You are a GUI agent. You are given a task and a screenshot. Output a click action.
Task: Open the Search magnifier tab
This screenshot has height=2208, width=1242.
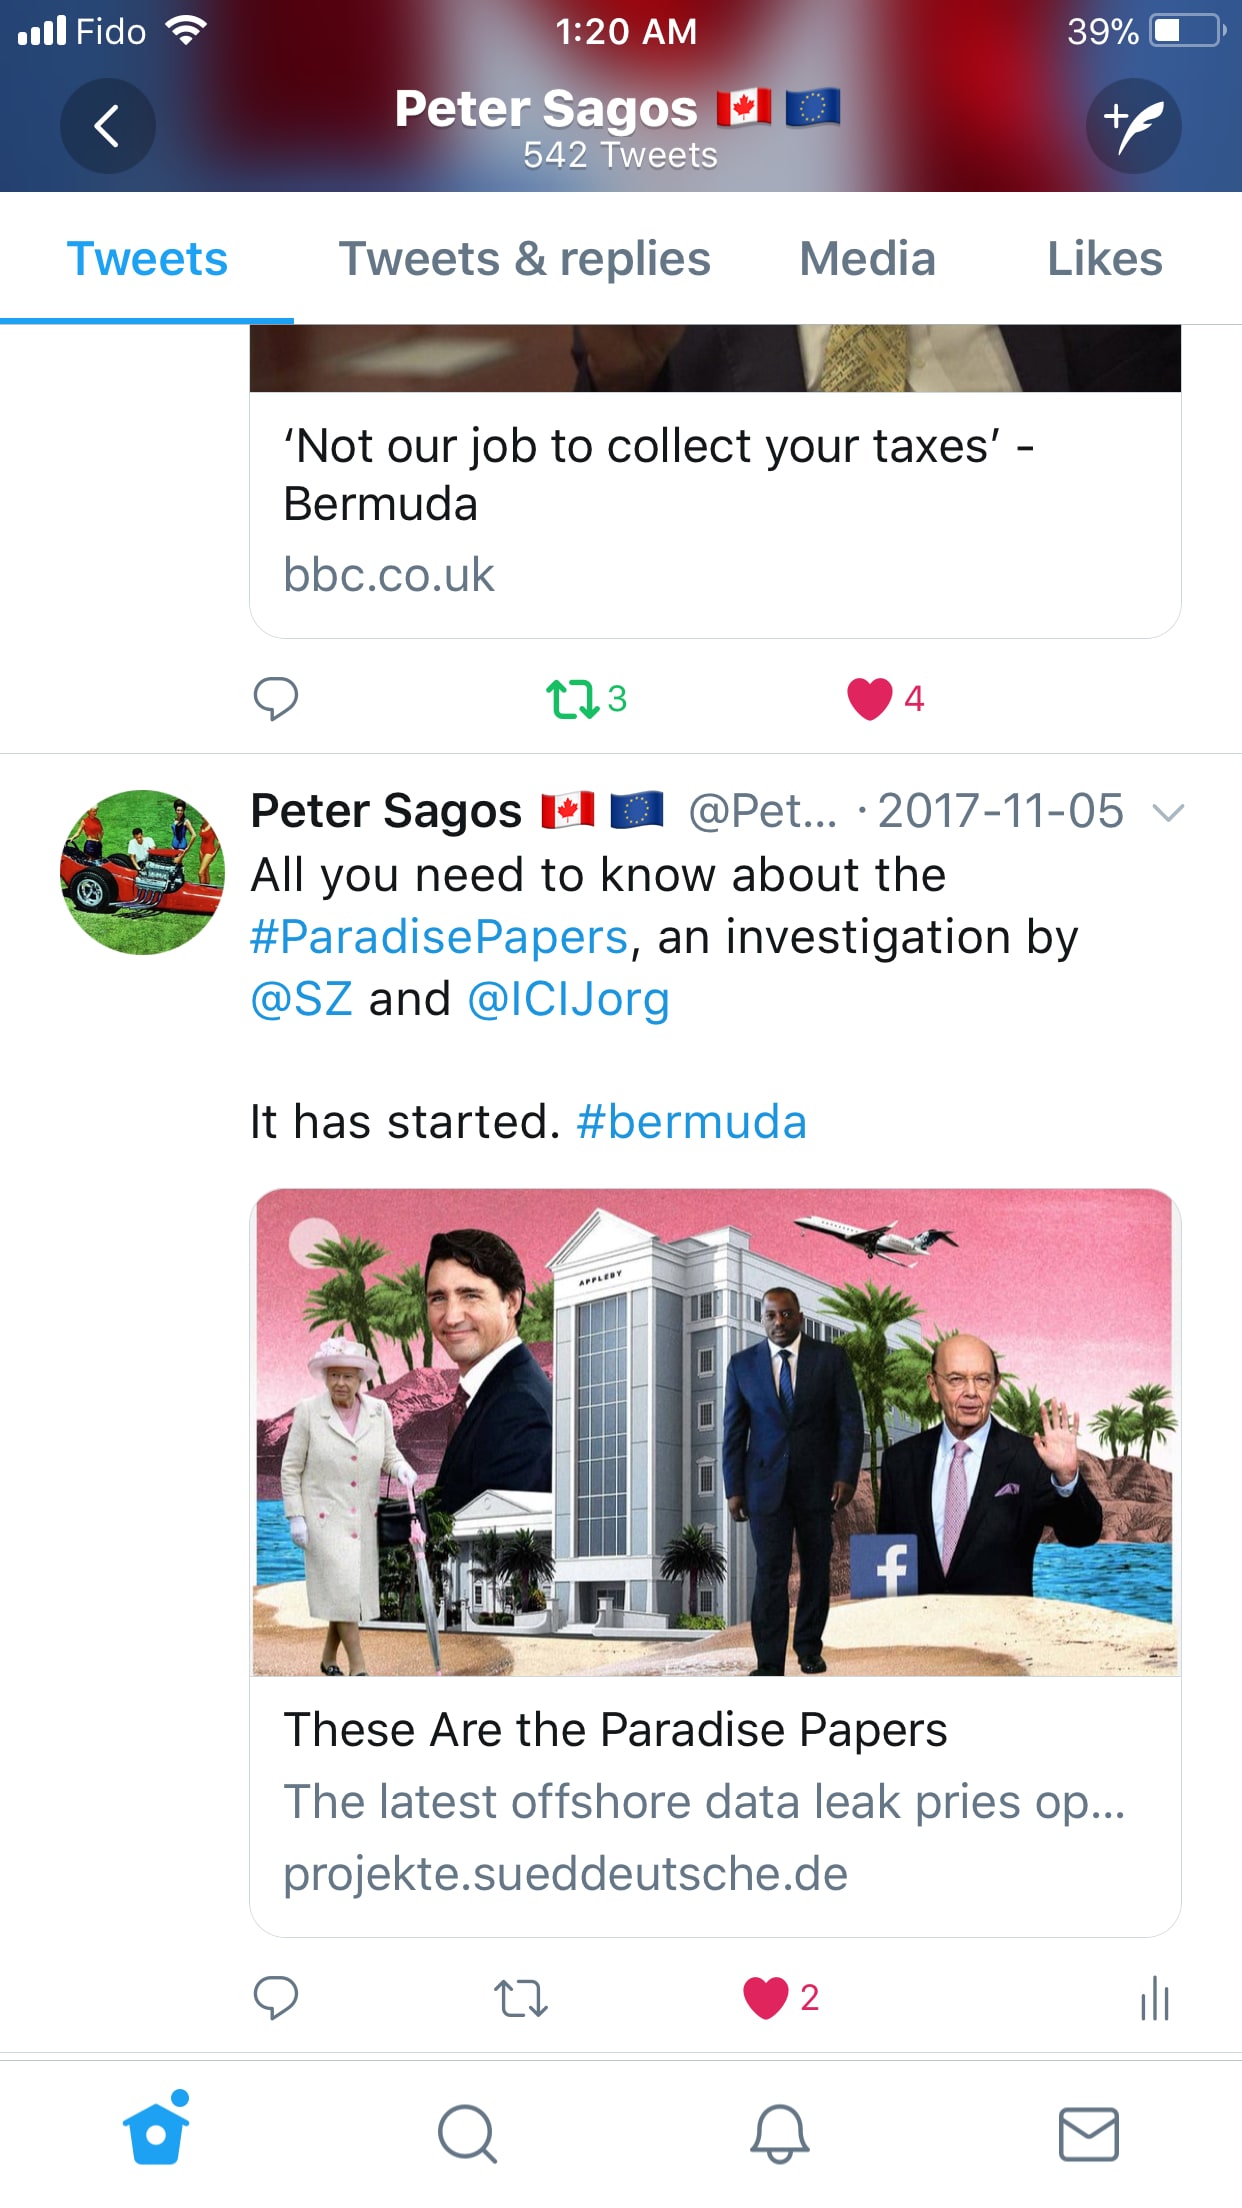coord(467,2134)
